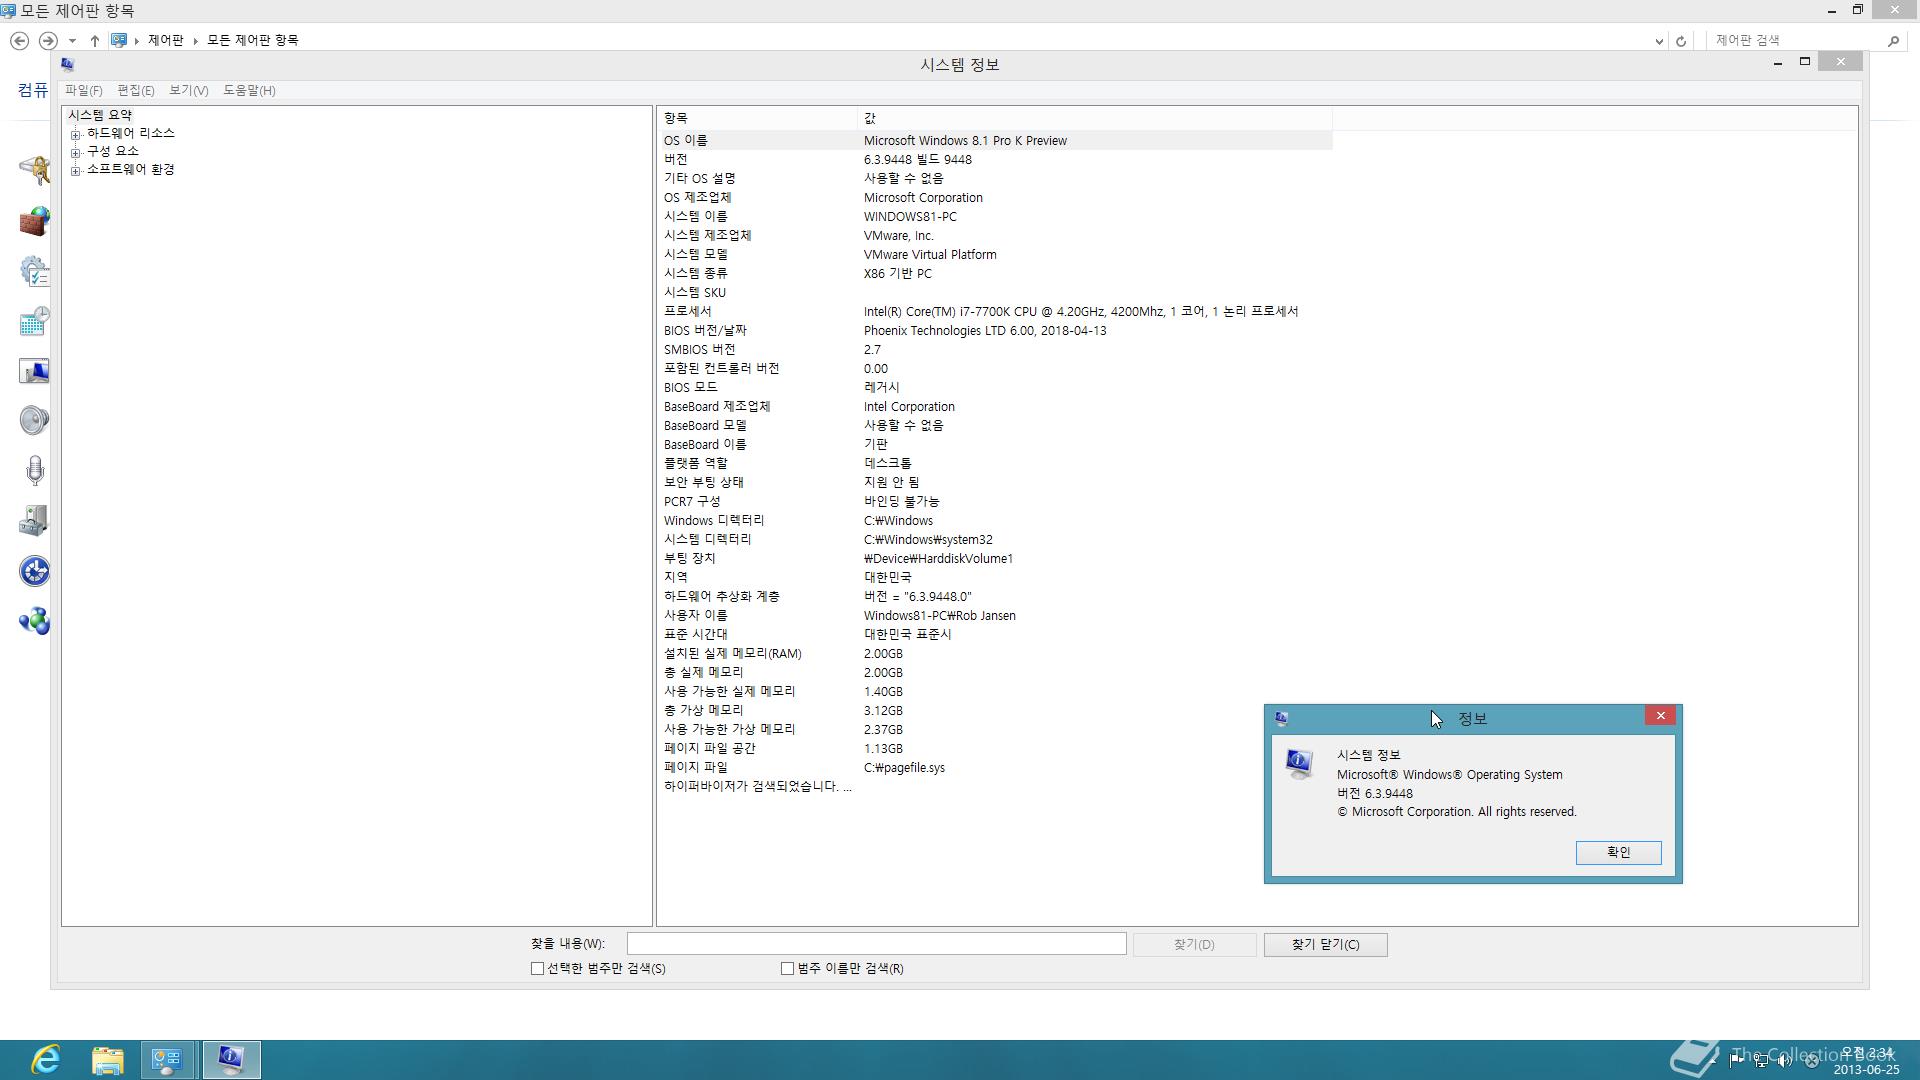Select 프로세서 row

995,311
